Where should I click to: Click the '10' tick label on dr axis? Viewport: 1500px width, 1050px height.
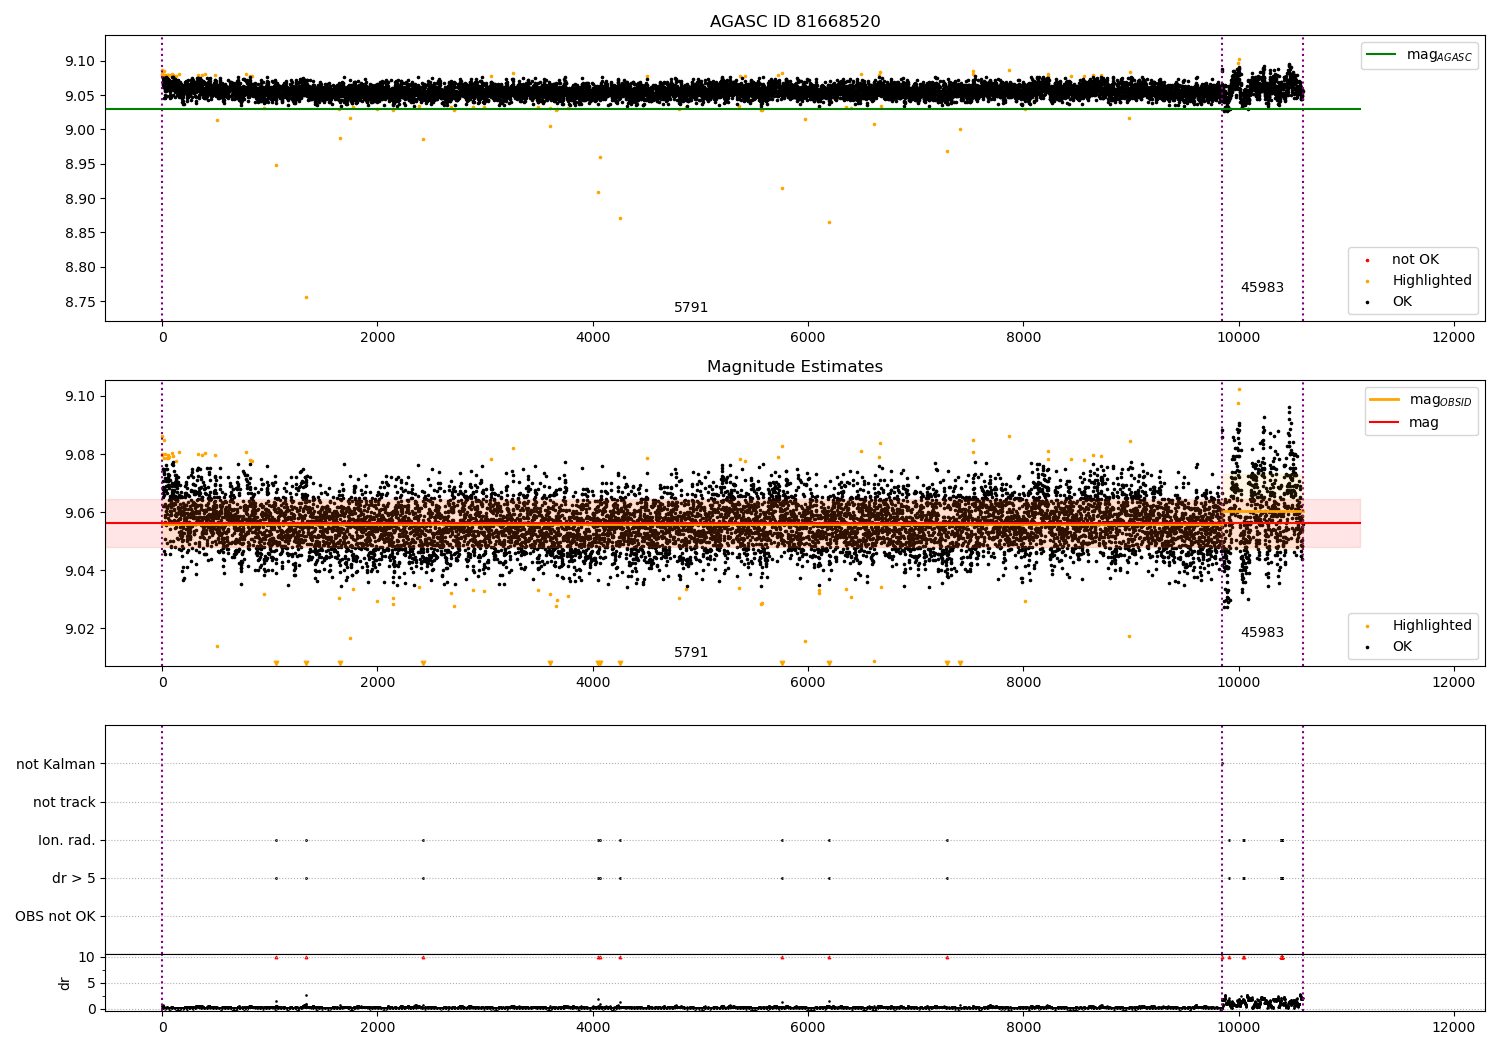pyautogui.click(x=87, y=958)
